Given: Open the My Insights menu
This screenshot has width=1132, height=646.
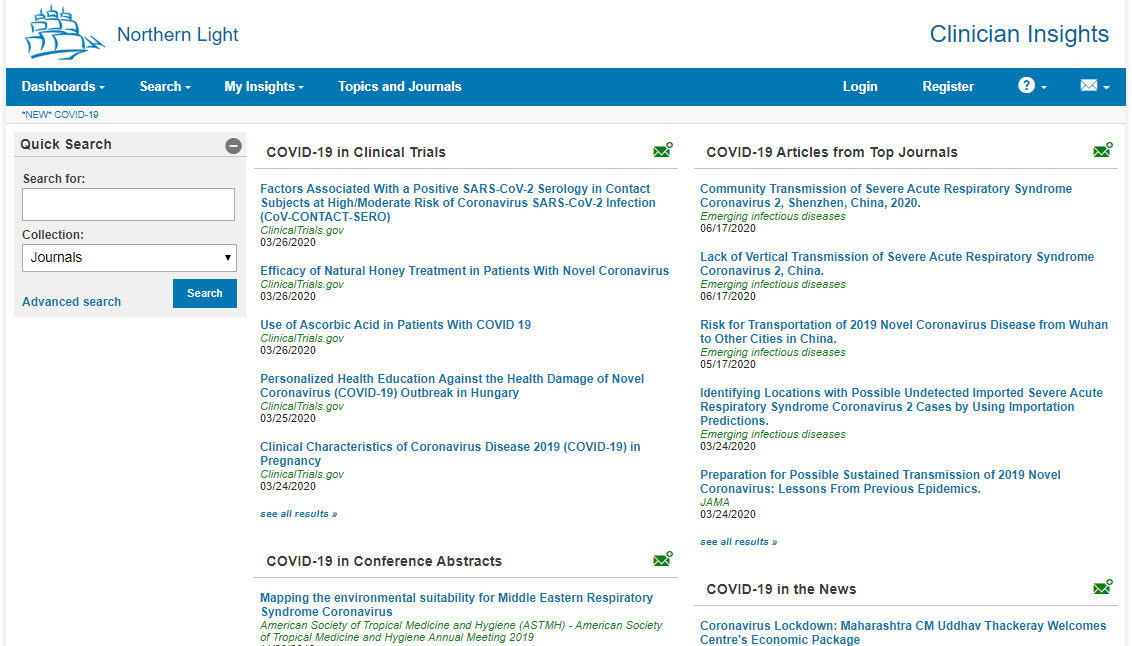Looking at the screenshot, I should click(x=263, y=87).
